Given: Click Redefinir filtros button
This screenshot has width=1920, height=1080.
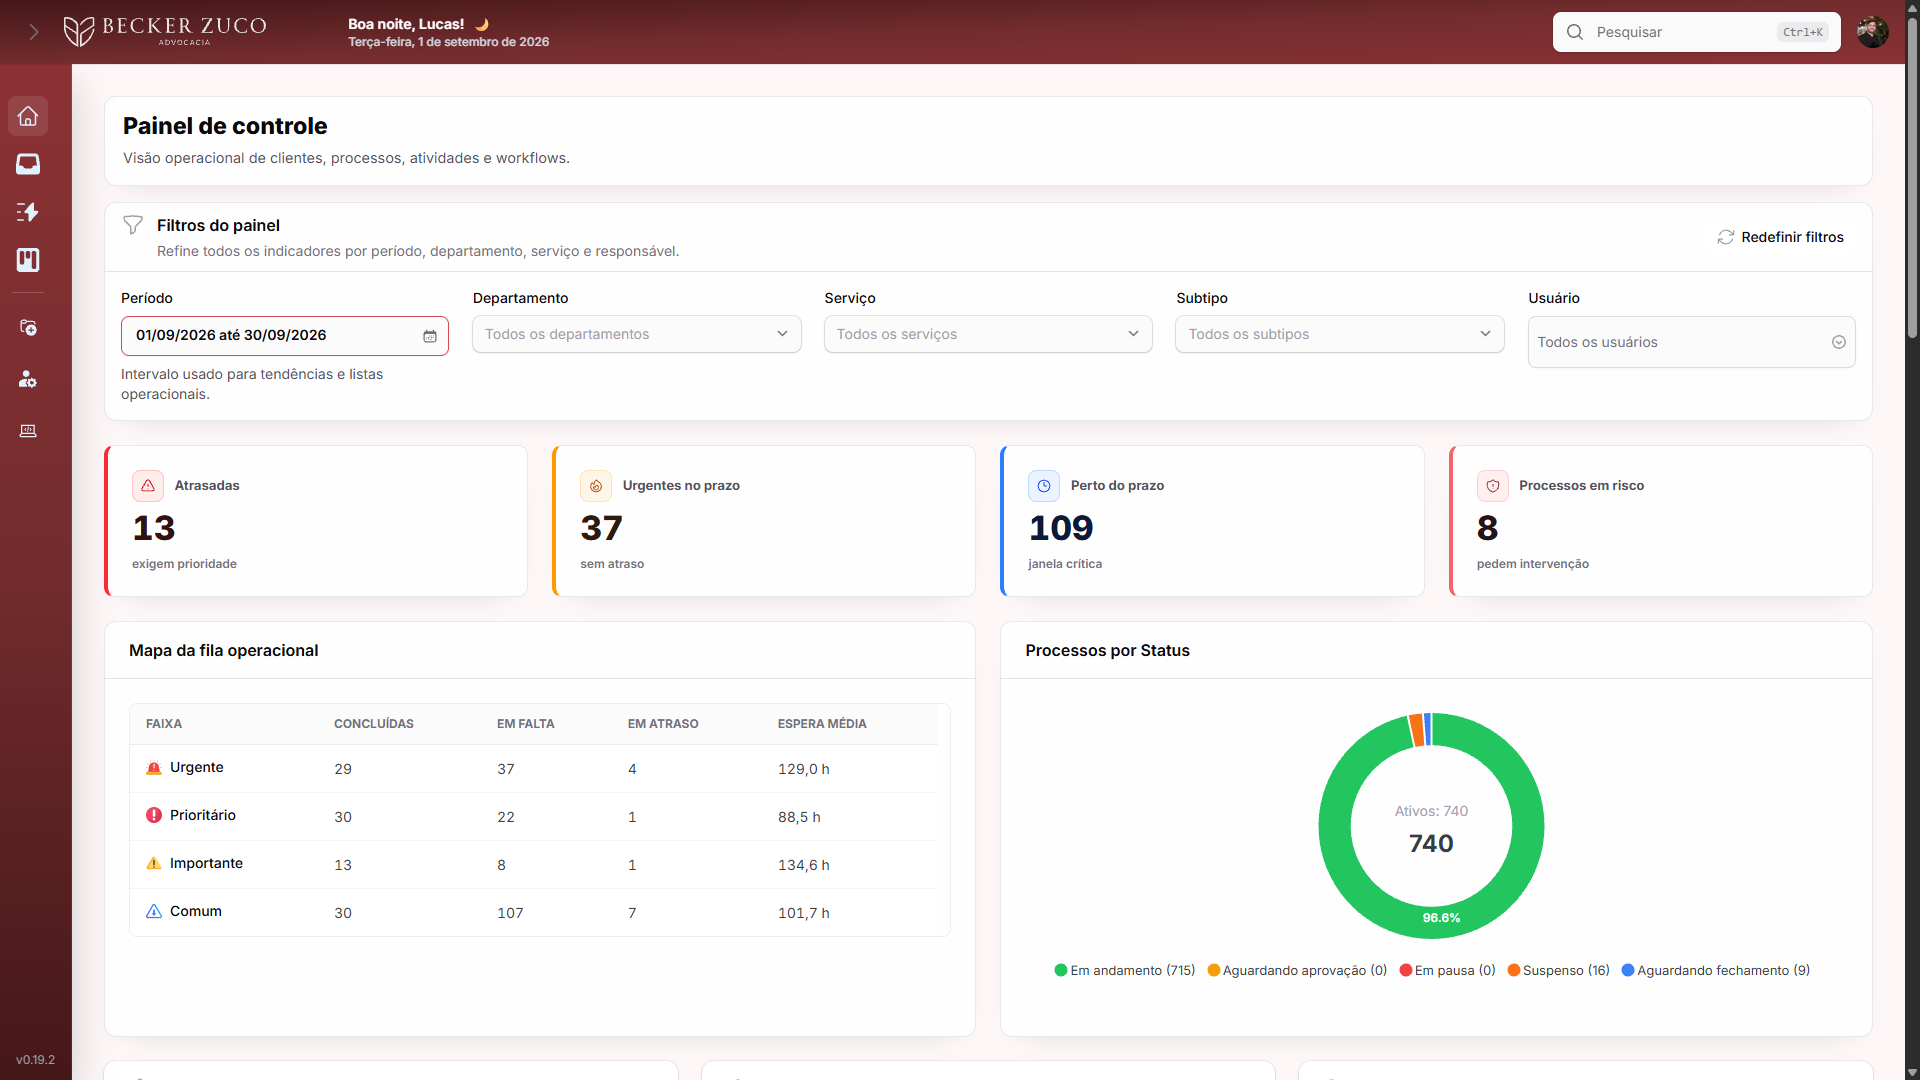Looking at the screenshot, I should point(1781,237).
